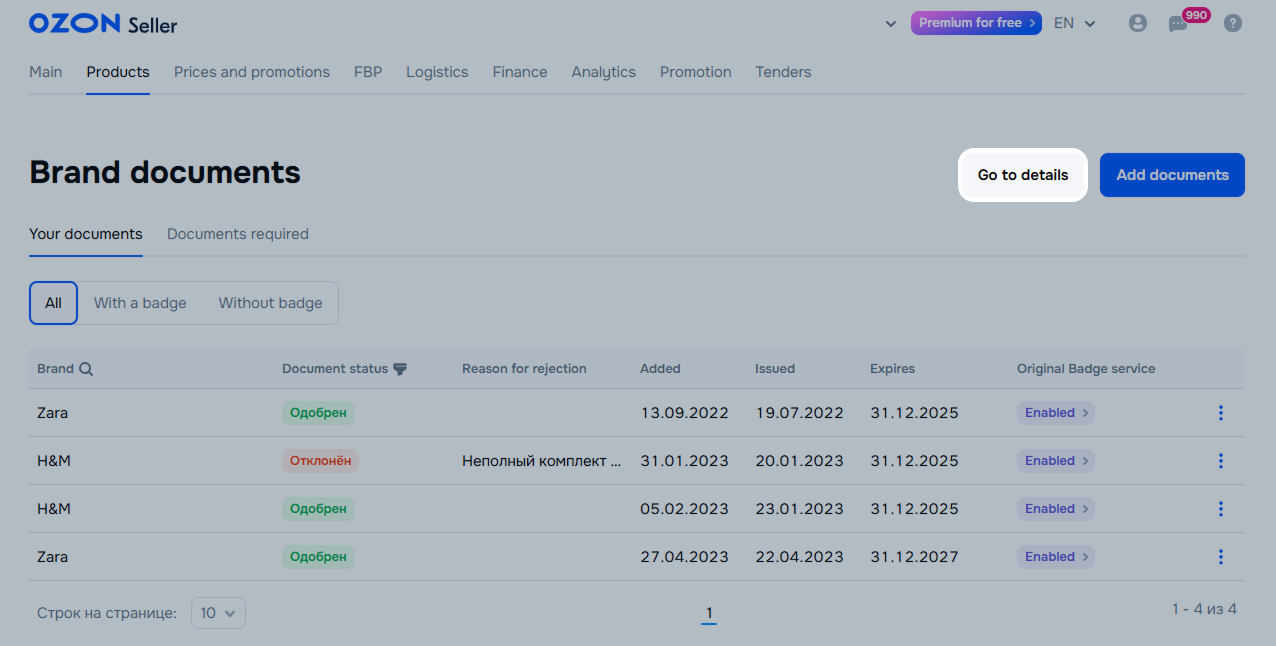
Task: Click the issued date 23.01.2023
Action: (799, 509)
